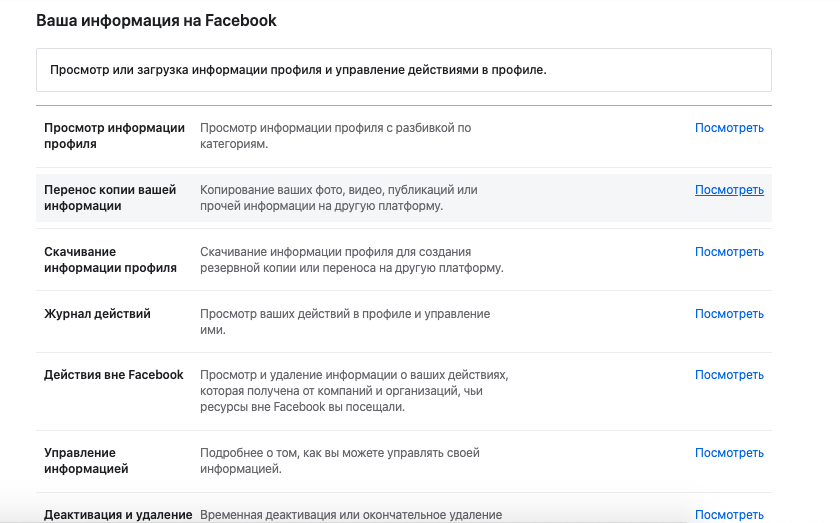
Task: Click description 'Просмотр информации профиля с разбивкой по категориям'
Action: [336, 136]
